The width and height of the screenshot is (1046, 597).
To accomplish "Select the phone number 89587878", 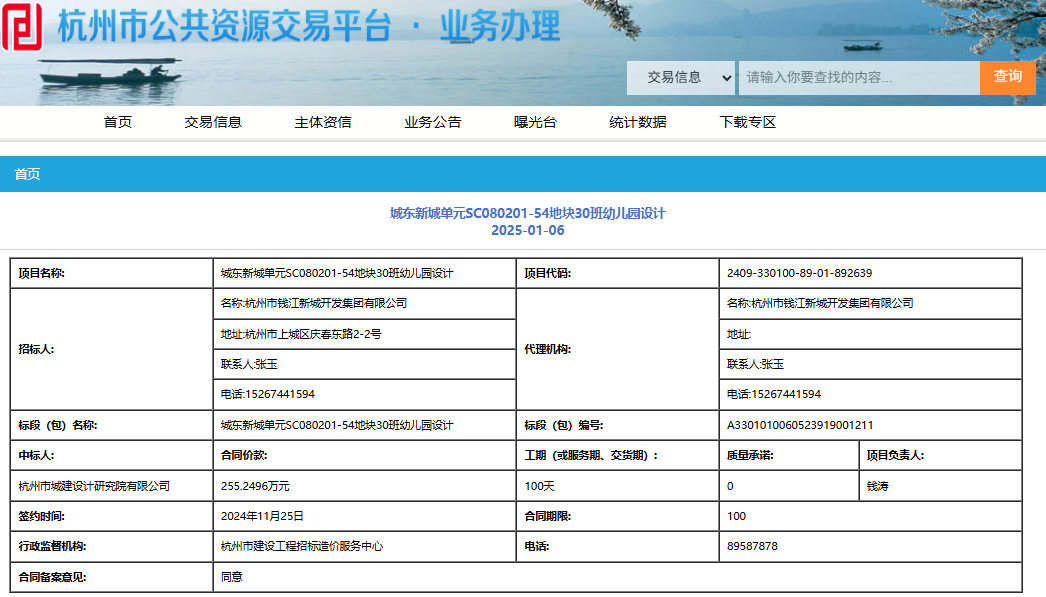I will tap(752, 546).
